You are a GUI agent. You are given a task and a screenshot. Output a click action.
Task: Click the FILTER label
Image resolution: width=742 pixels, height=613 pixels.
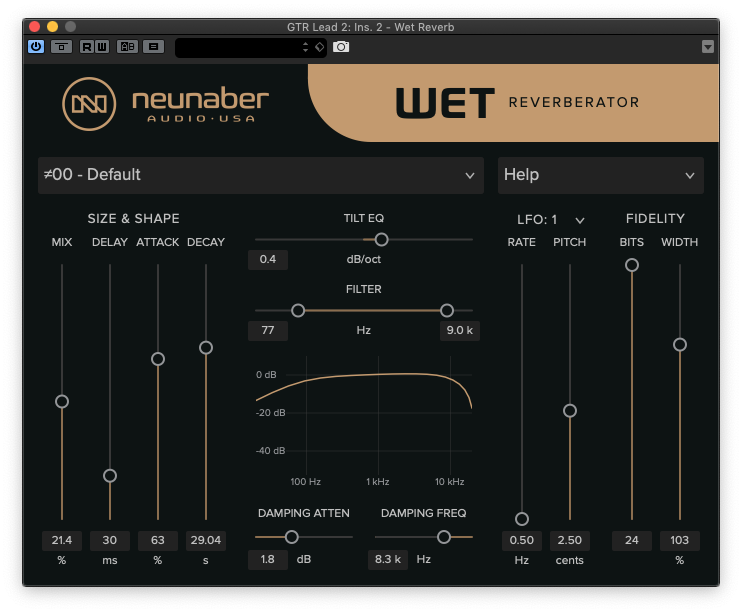364,289
